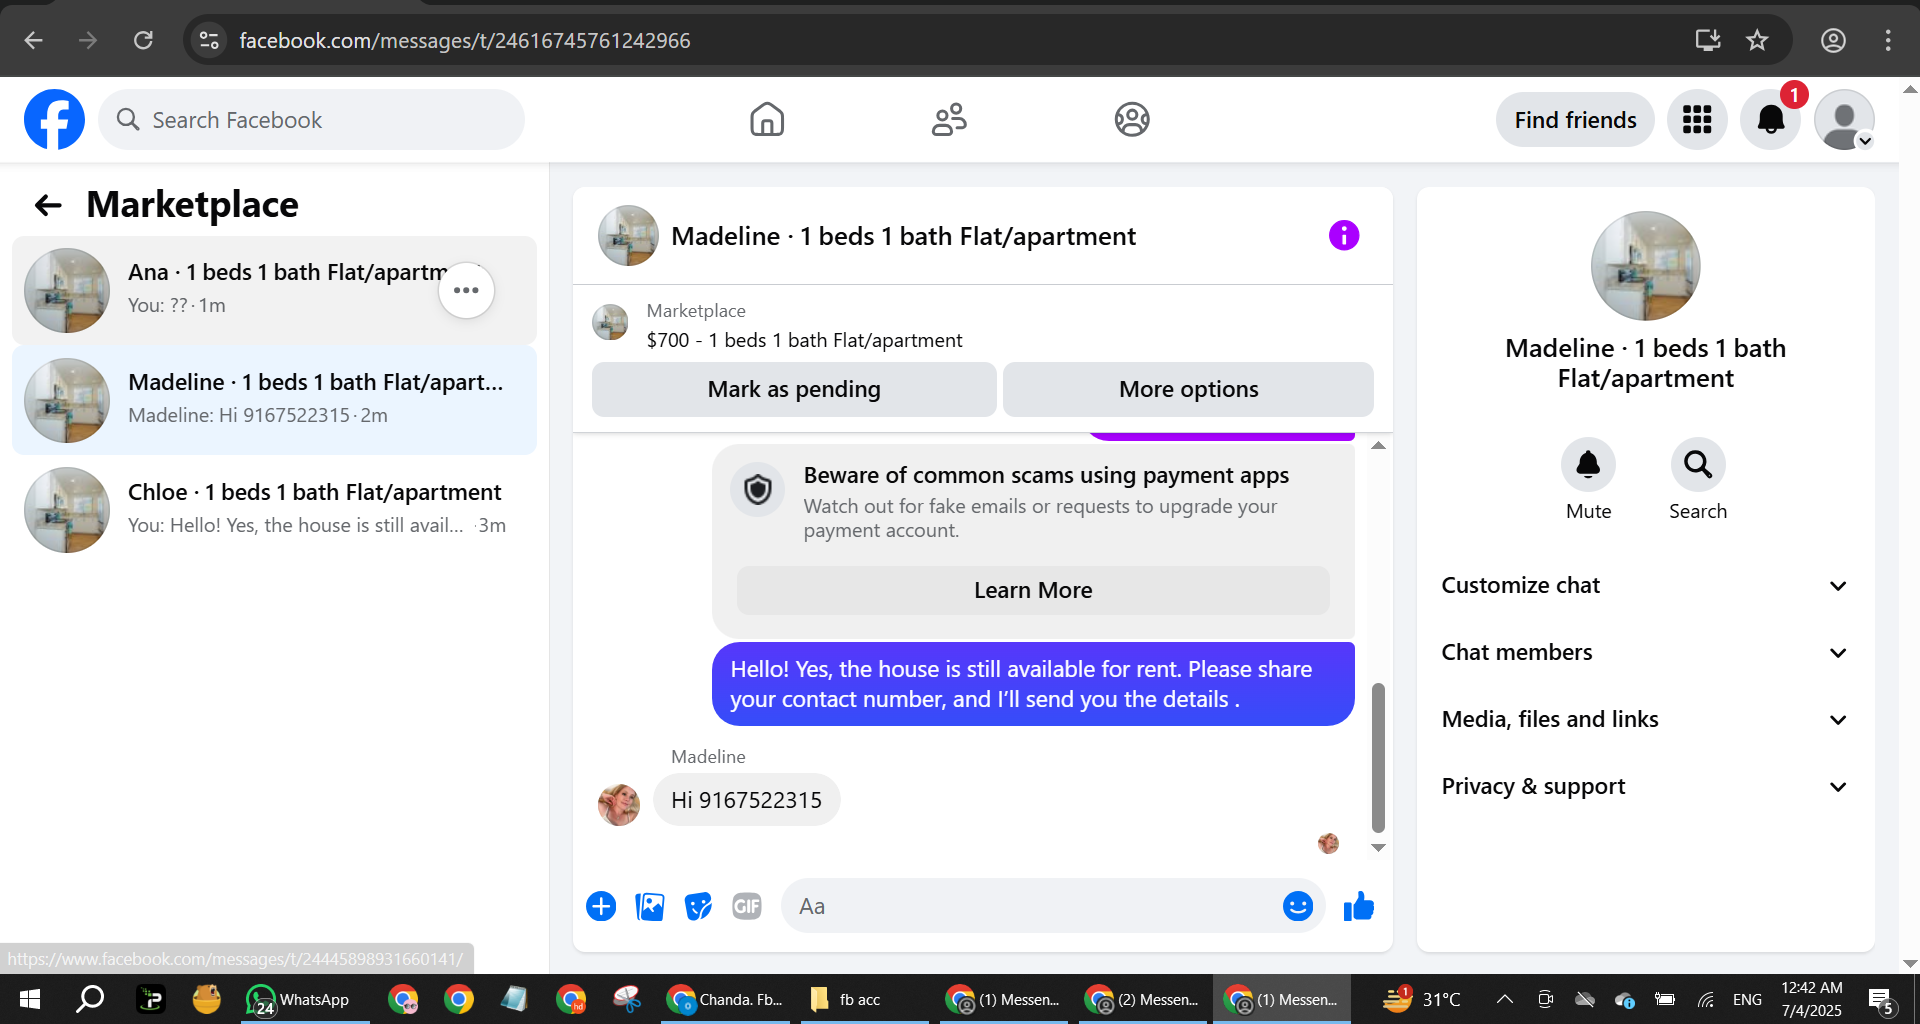Open Chloe's conversation
This screenshot has width=1920, height=1024.
274,510
